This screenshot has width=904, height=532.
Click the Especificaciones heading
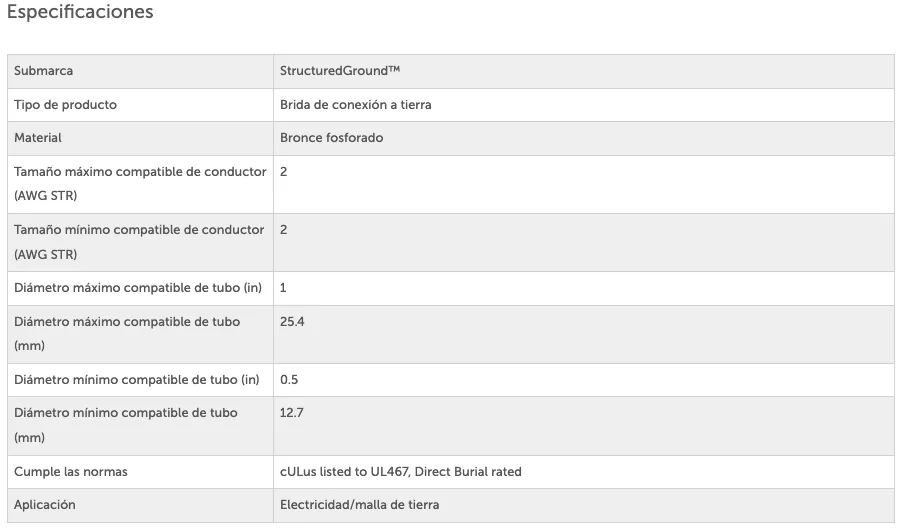coord(80,12)
